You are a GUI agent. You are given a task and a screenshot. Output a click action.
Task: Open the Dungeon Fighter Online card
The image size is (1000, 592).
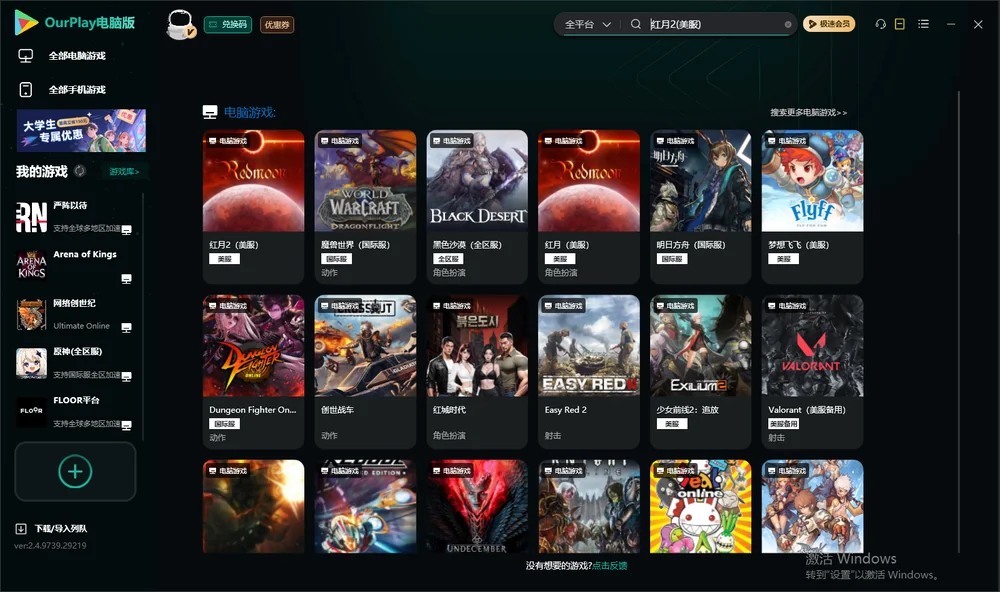[x=253, y=372]
